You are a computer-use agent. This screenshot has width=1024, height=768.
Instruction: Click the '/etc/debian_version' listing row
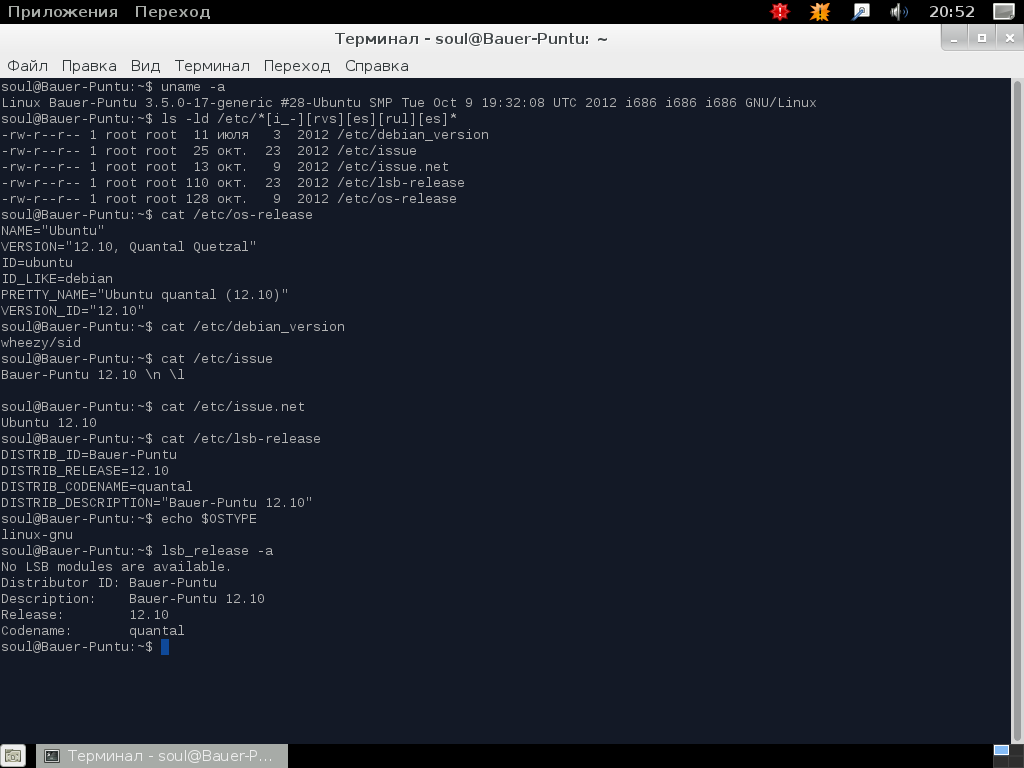[x=245, y=135]
